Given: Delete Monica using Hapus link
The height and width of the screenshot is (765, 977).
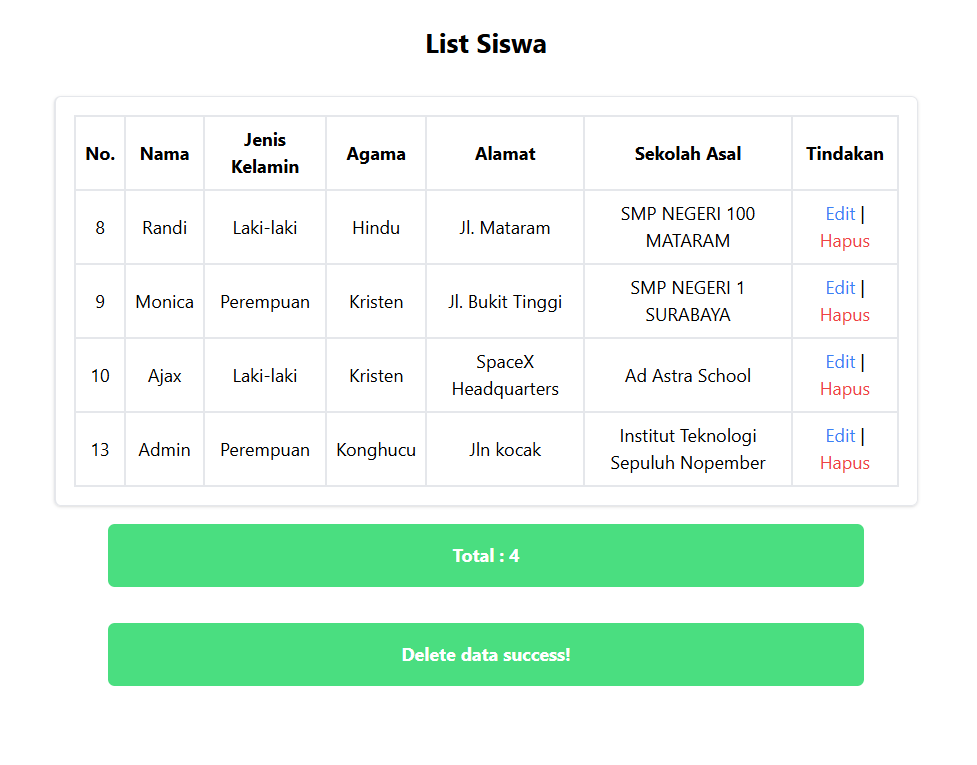Looking at the screenshot, I should [x=844, y=315].
